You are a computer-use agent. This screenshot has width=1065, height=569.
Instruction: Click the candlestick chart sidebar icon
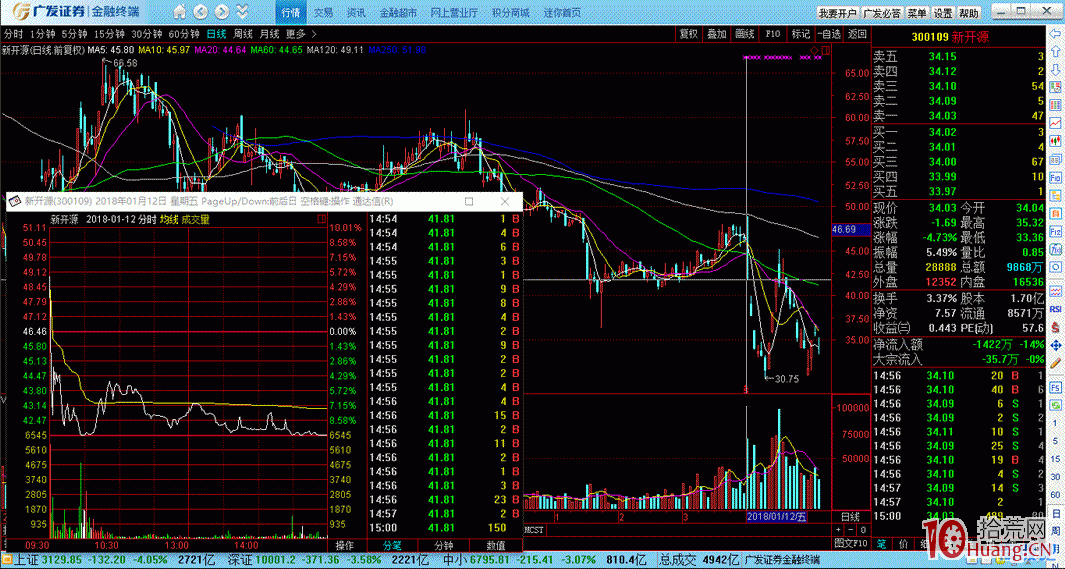coord(1056,140)
